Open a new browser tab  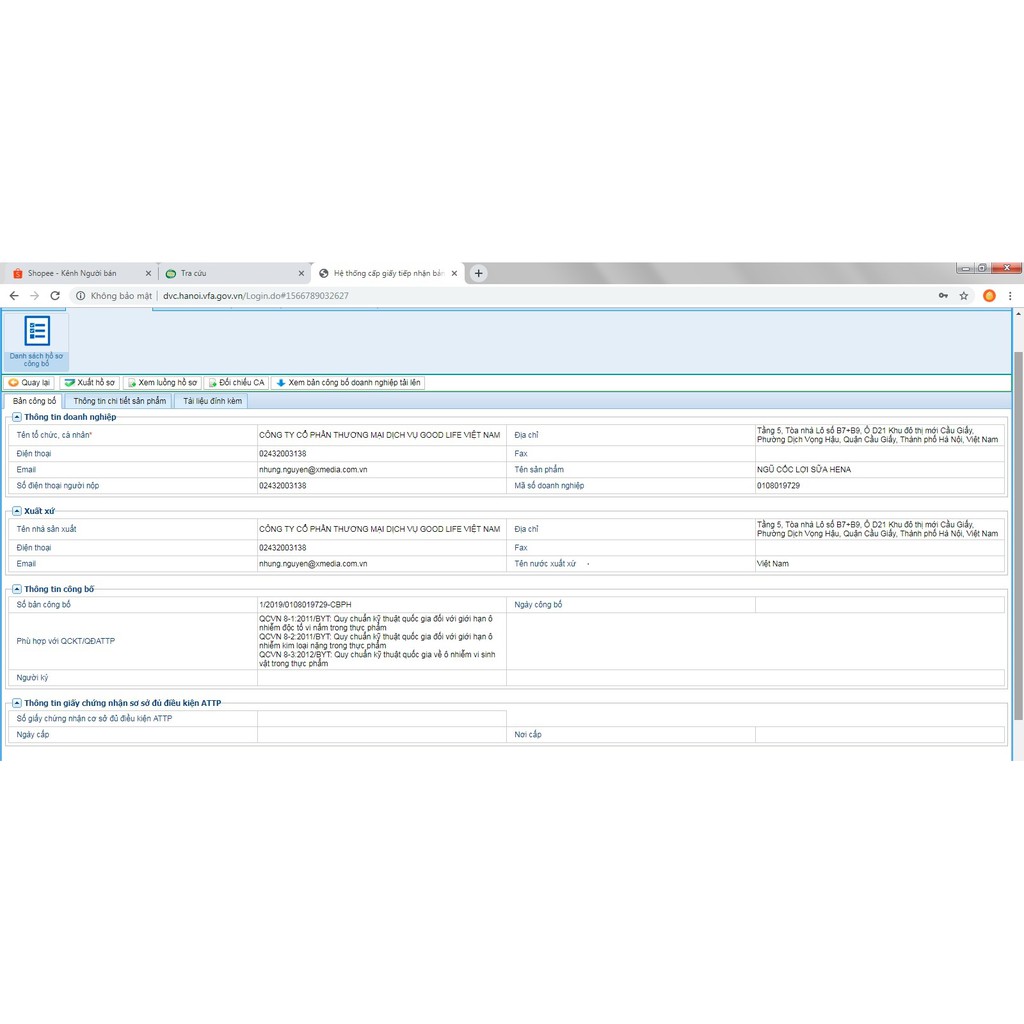(x=479, y=273)
